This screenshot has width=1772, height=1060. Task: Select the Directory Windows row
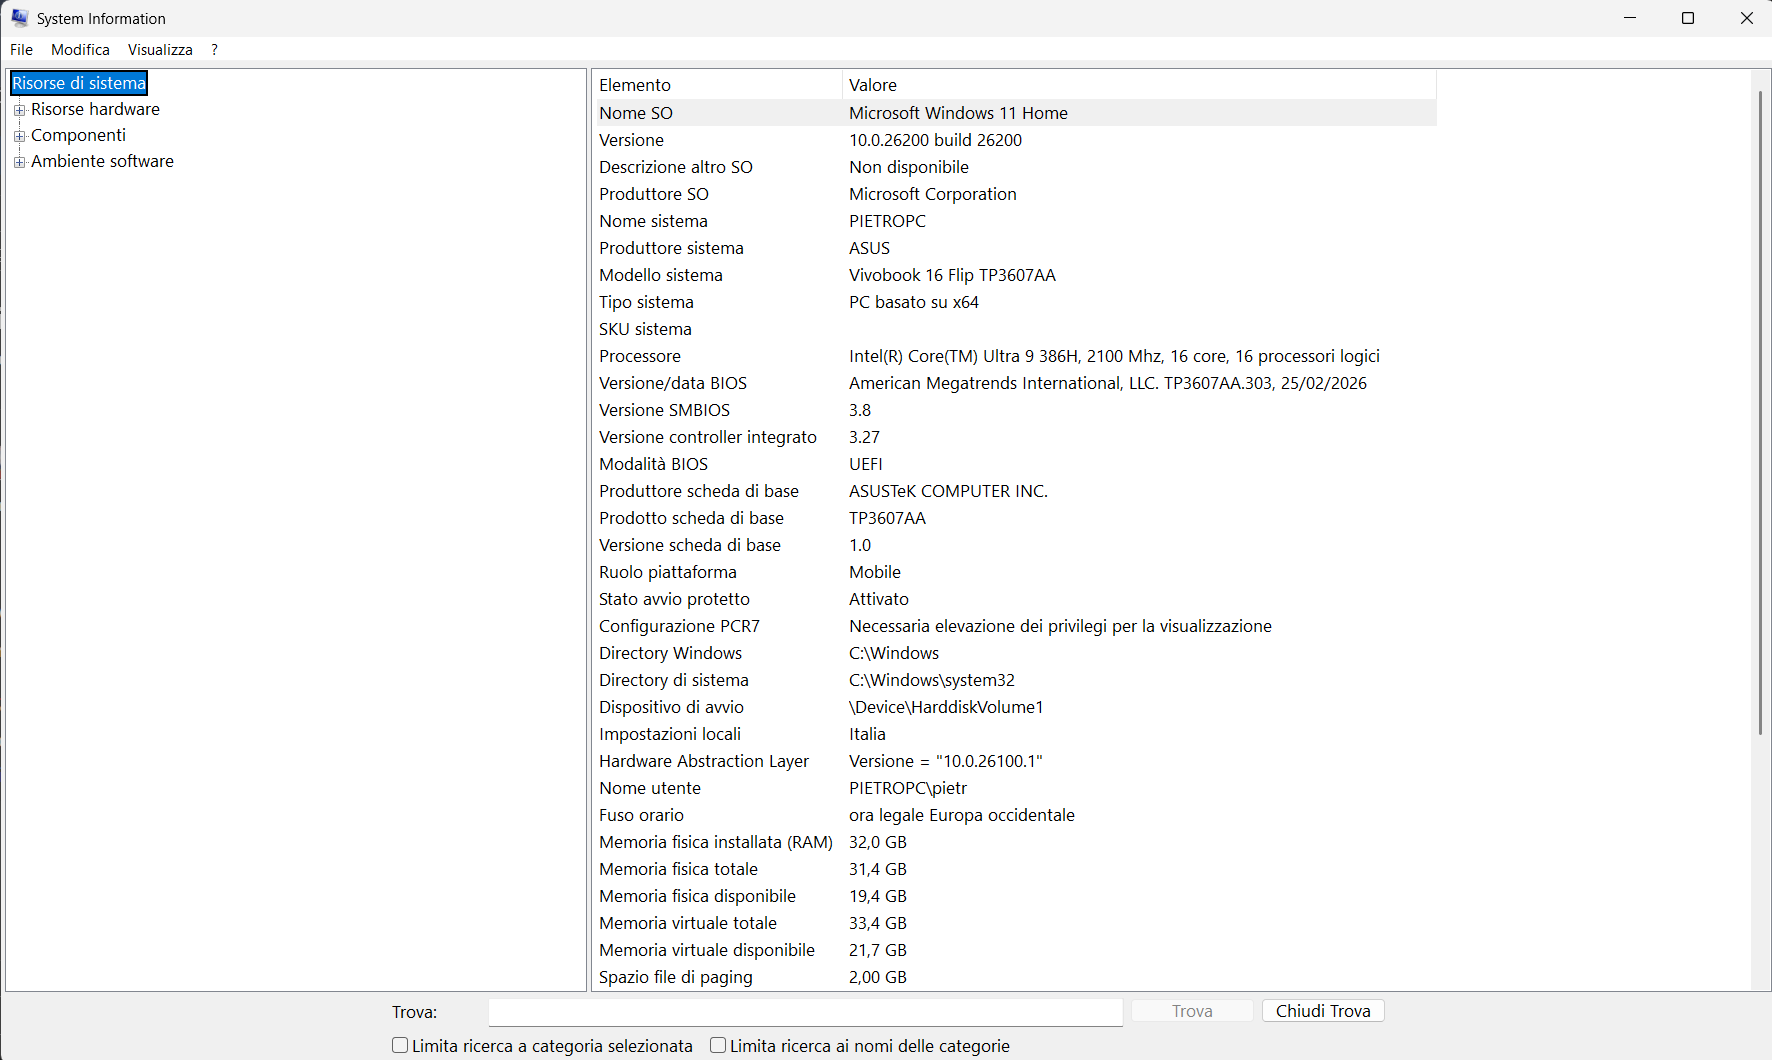pos(1014,653)
